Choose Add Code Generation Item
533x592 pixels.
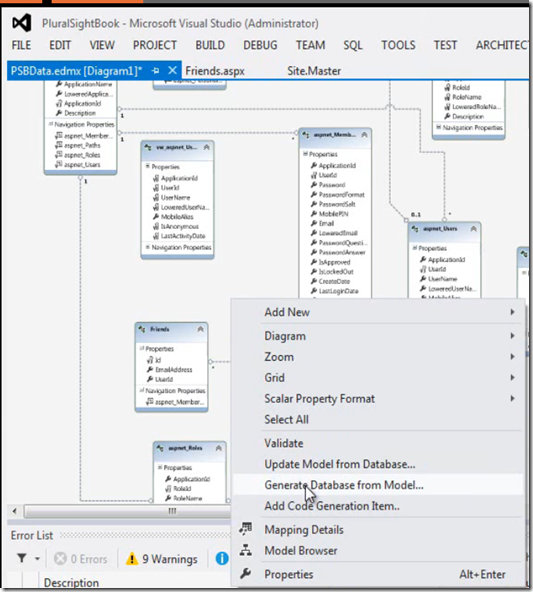pyautogui.click(x=378, y=506)
